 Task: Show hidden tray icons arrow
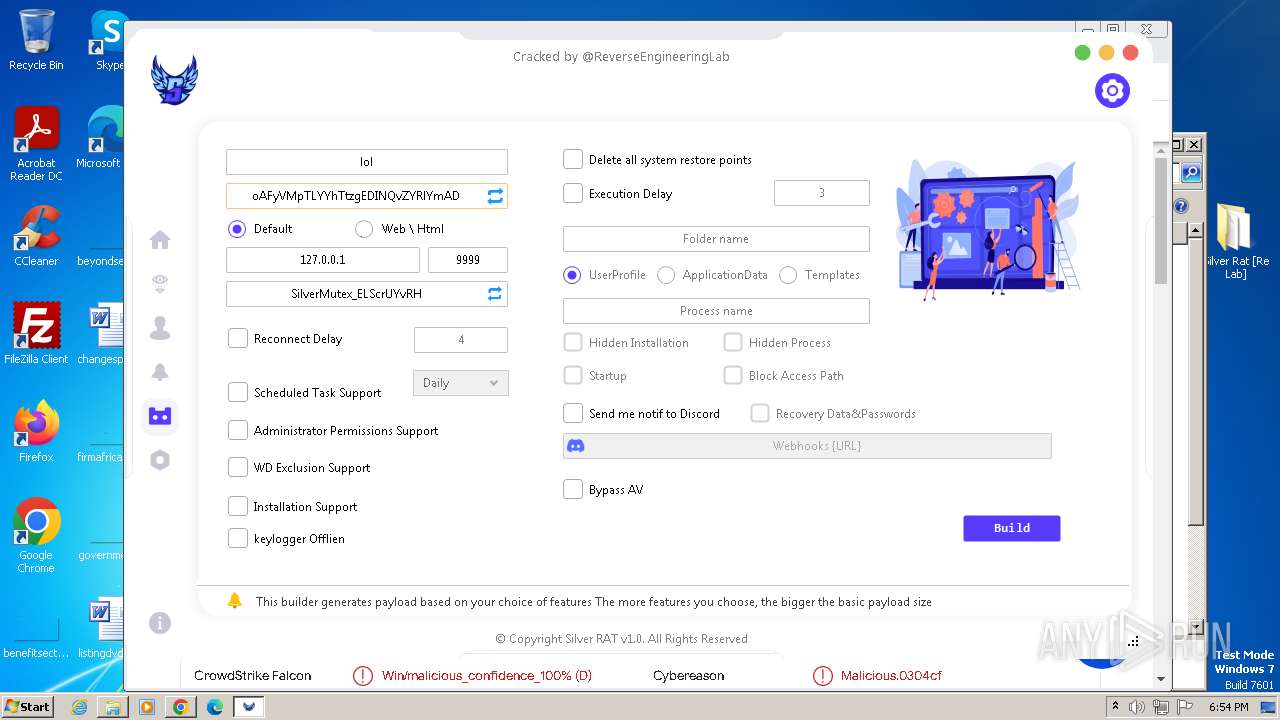tap(1116, 707)
